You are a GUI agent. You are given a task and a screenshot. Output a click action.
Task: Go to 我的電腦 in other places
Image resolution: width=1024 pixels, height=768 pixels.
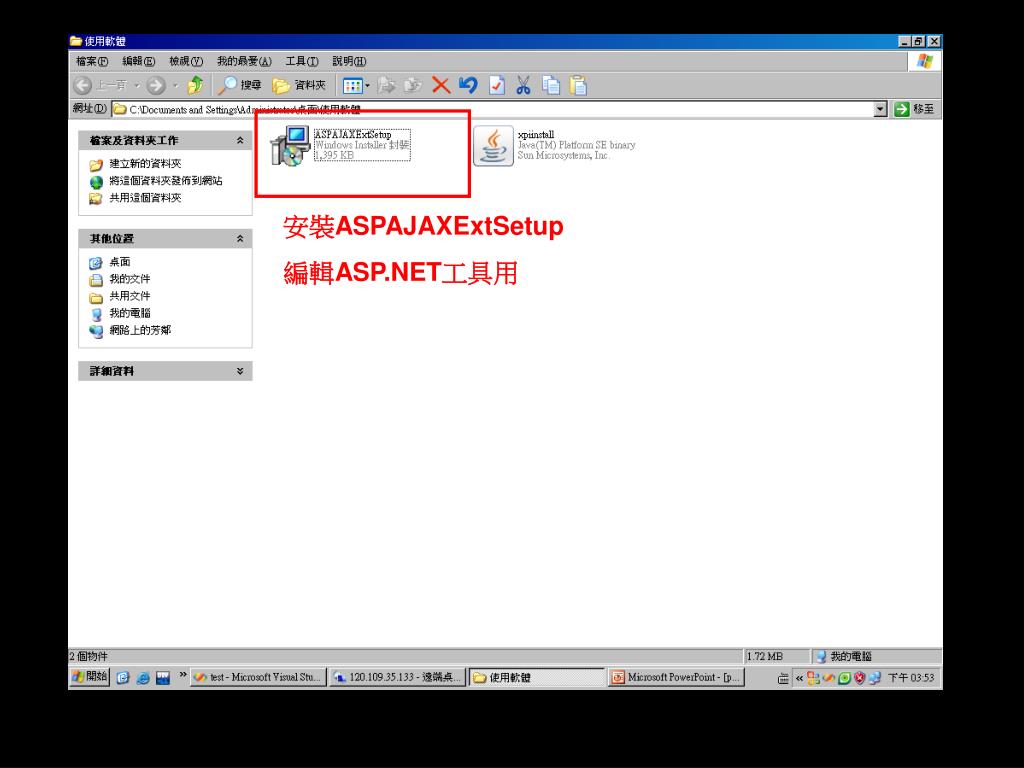pos(129,313)
